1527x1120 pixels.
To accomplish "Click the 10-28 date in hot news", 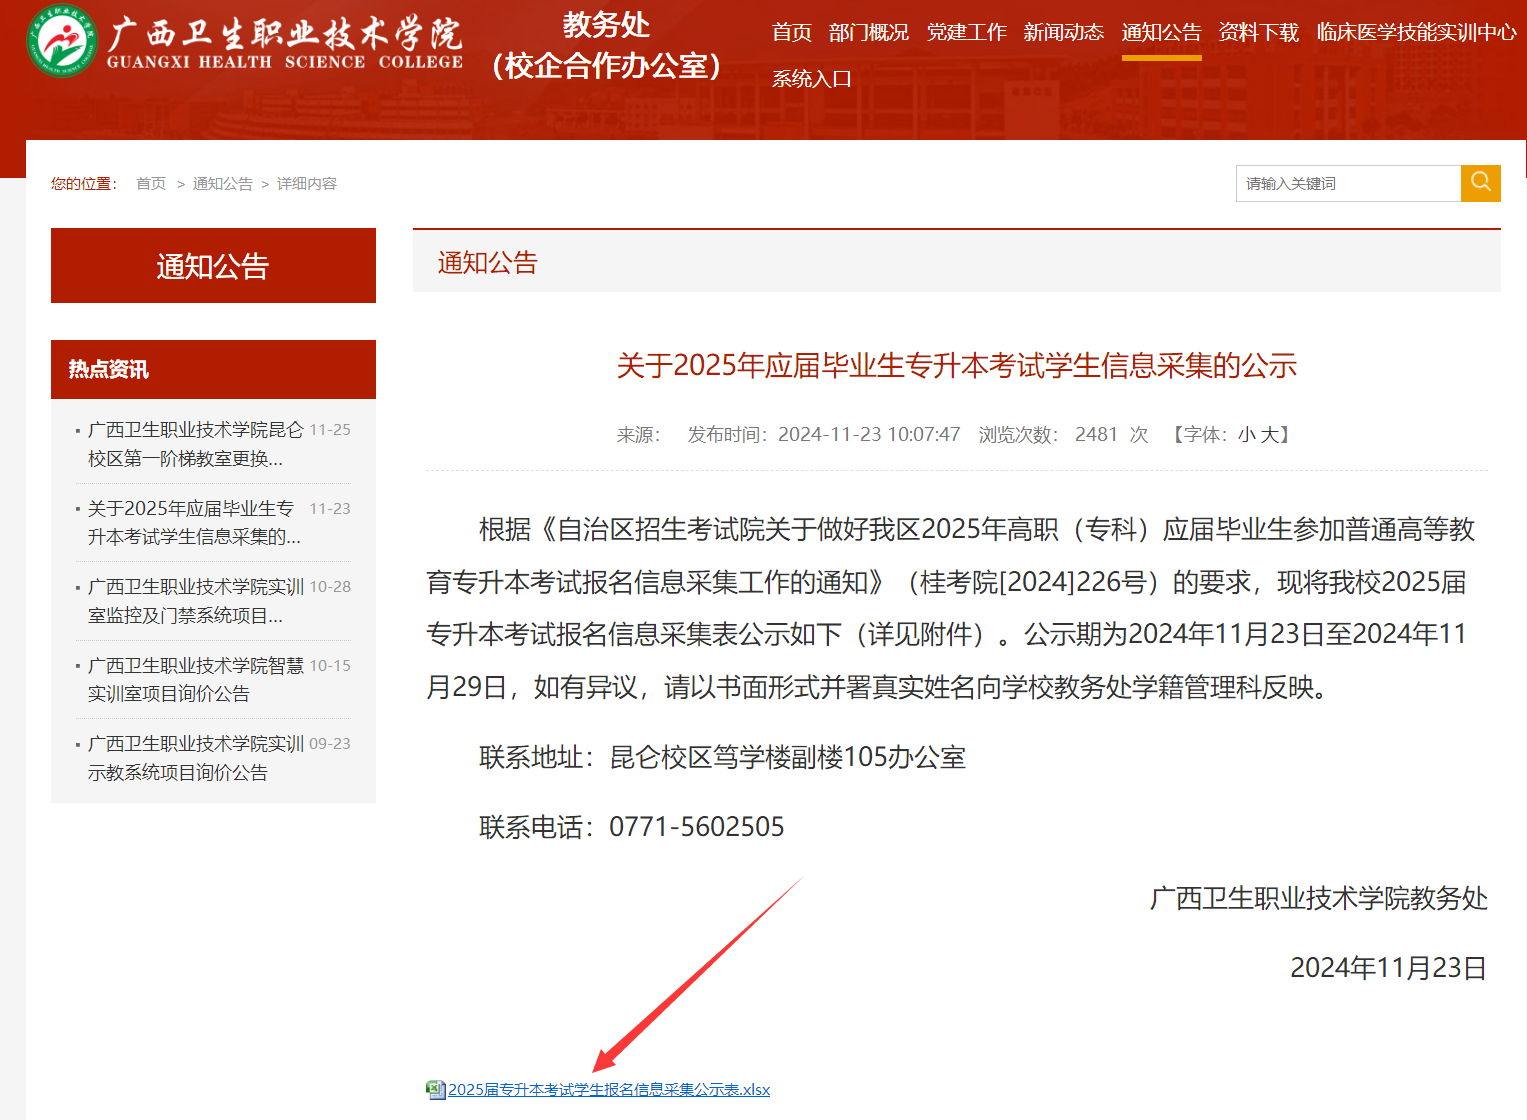I will pos(330,586).
